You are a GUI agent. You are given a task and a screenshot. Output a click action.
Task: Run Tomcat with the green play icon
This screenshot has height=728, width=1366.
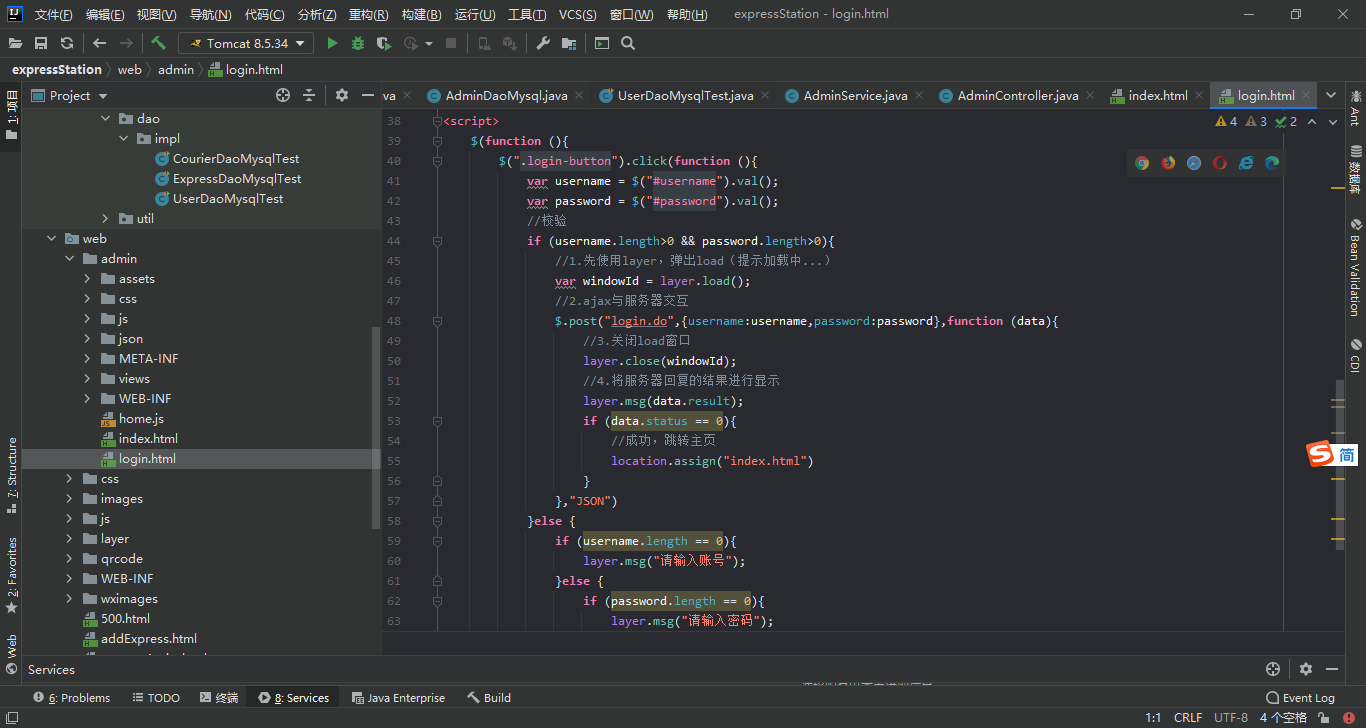(x=332, y=43)
